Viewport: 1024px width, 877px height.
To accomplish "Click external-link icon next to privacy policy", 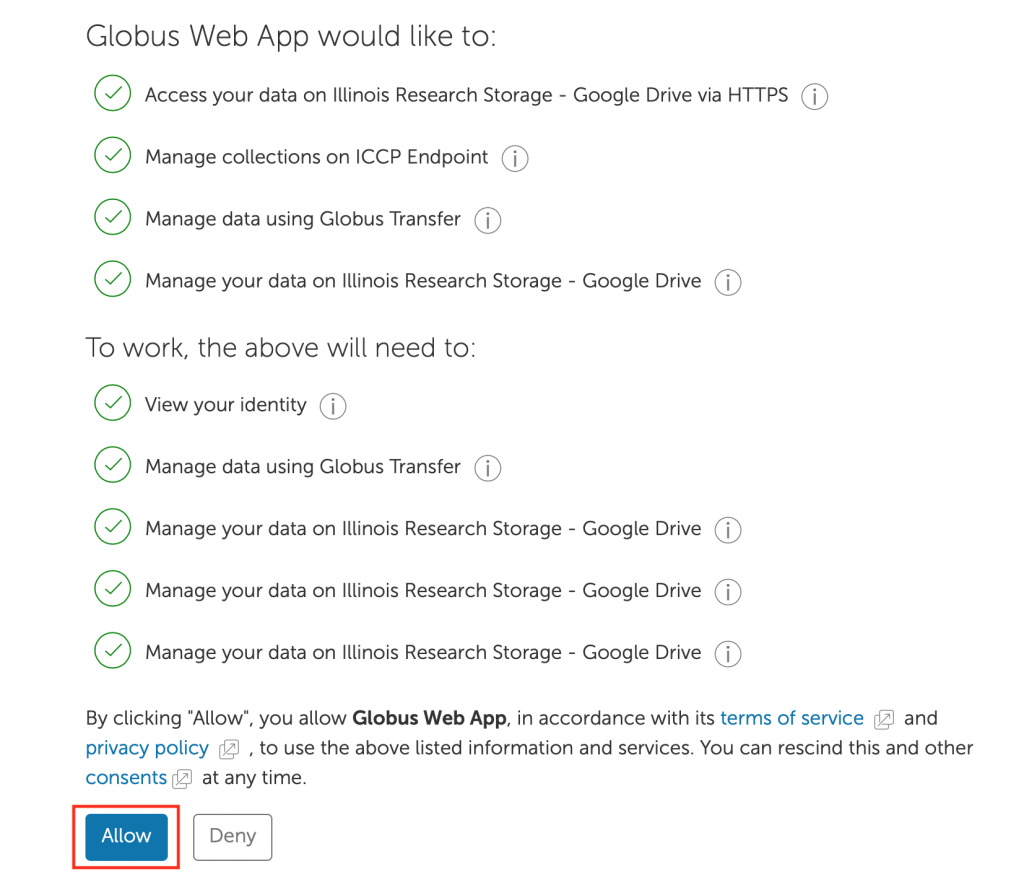I will point(229,749).
